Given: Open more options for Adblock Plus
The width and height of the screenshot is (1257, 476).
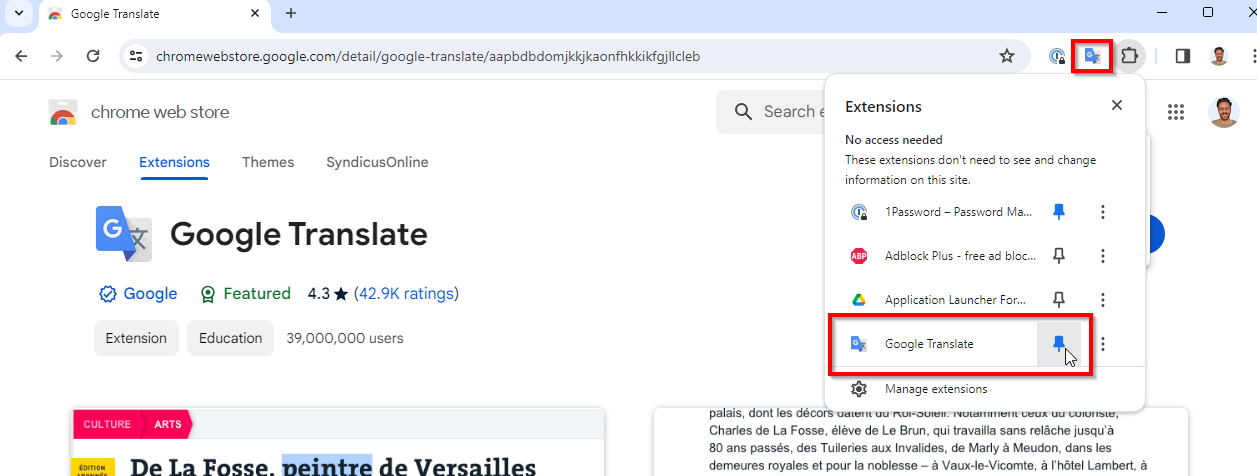Looking at the screenshot, I should (1102, 256).
